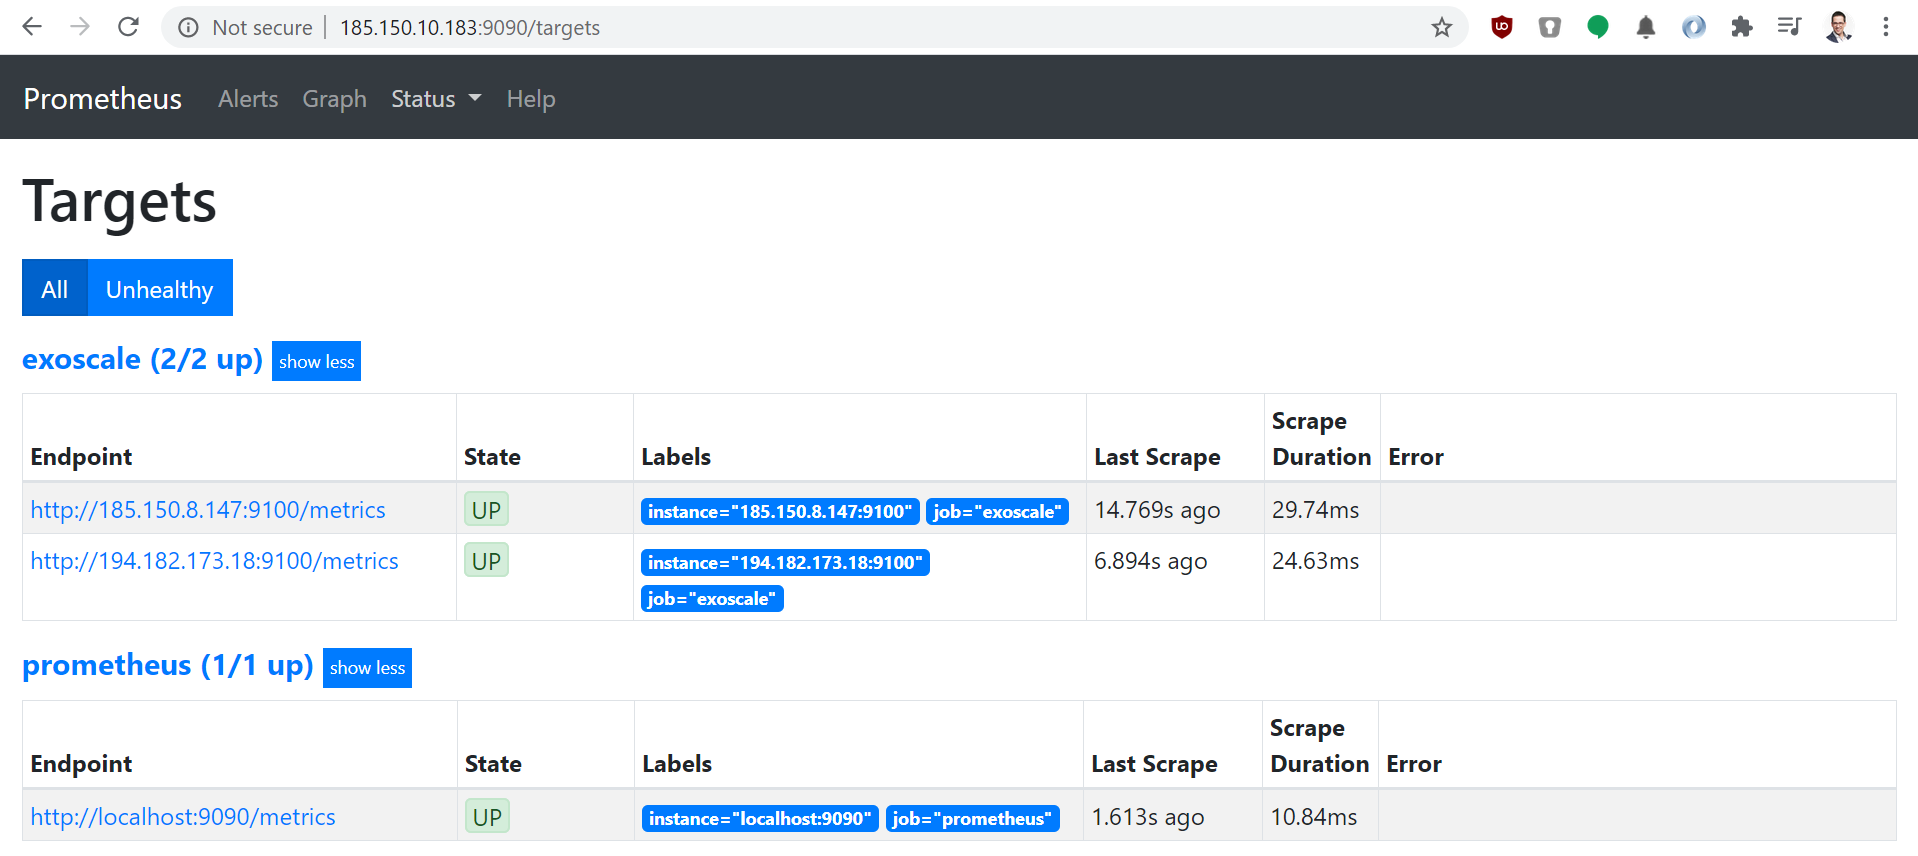The image size is (1918, 856).
Task: Open the uBlock Origin extension icon
Action: click(x=1501, y=27)
